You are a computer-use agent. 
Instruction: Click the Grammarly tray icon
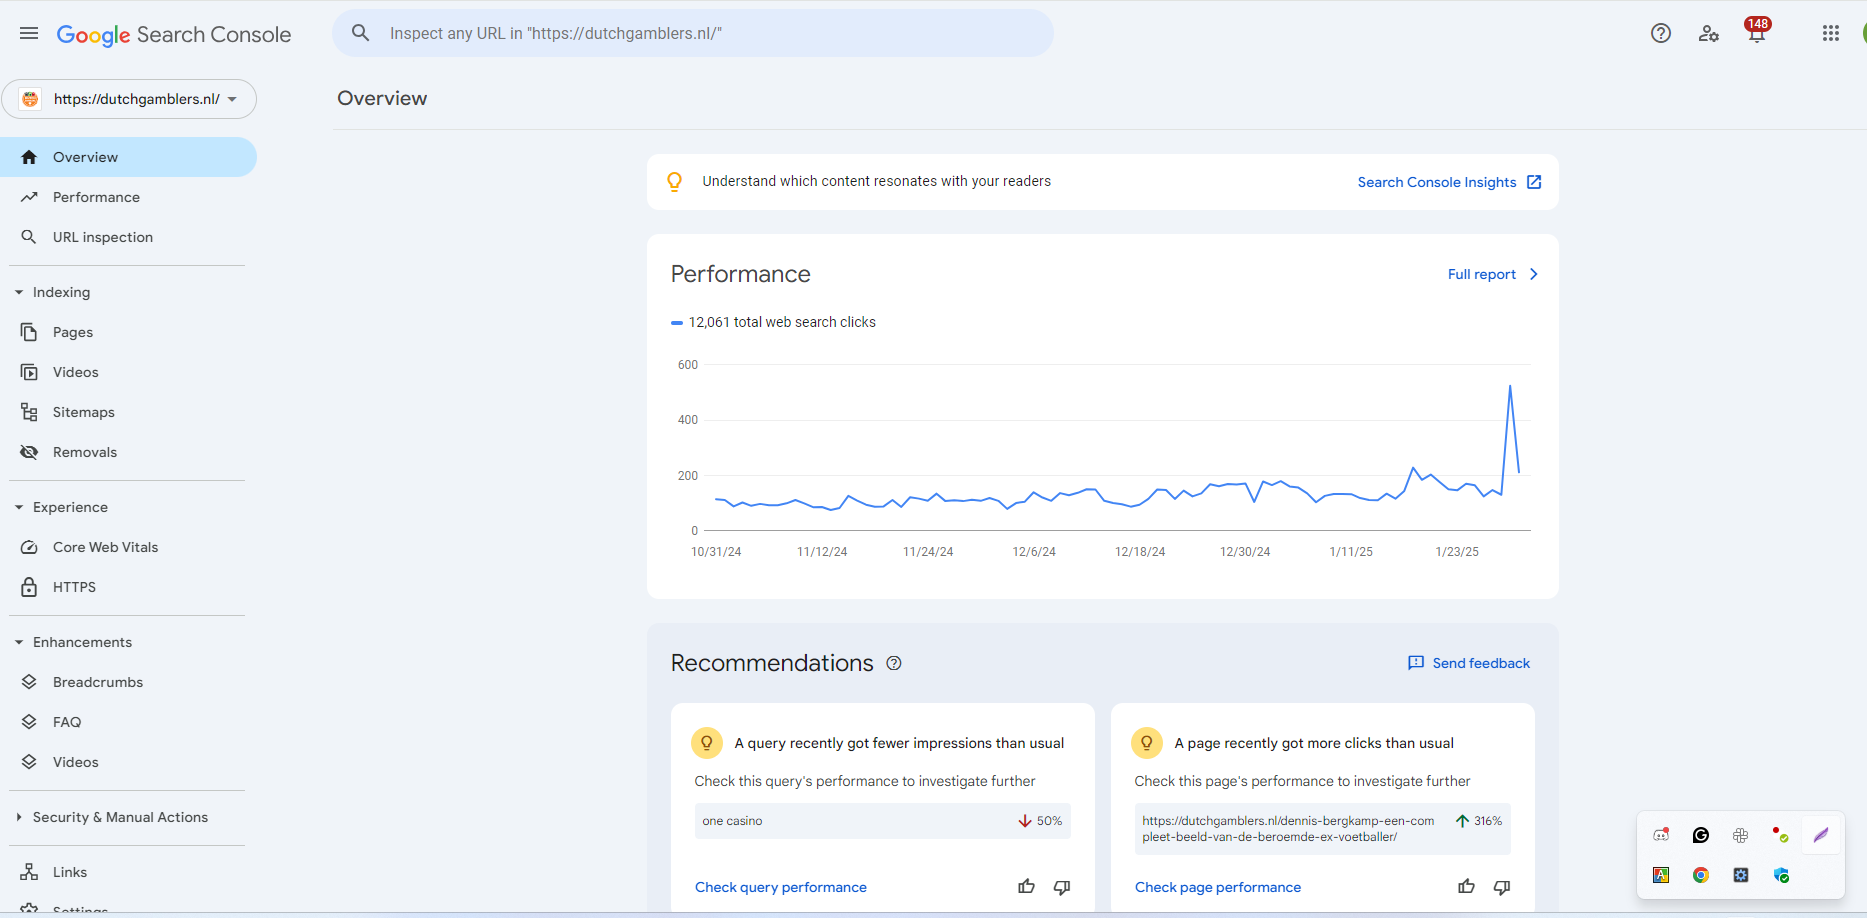pos(1701,835)
